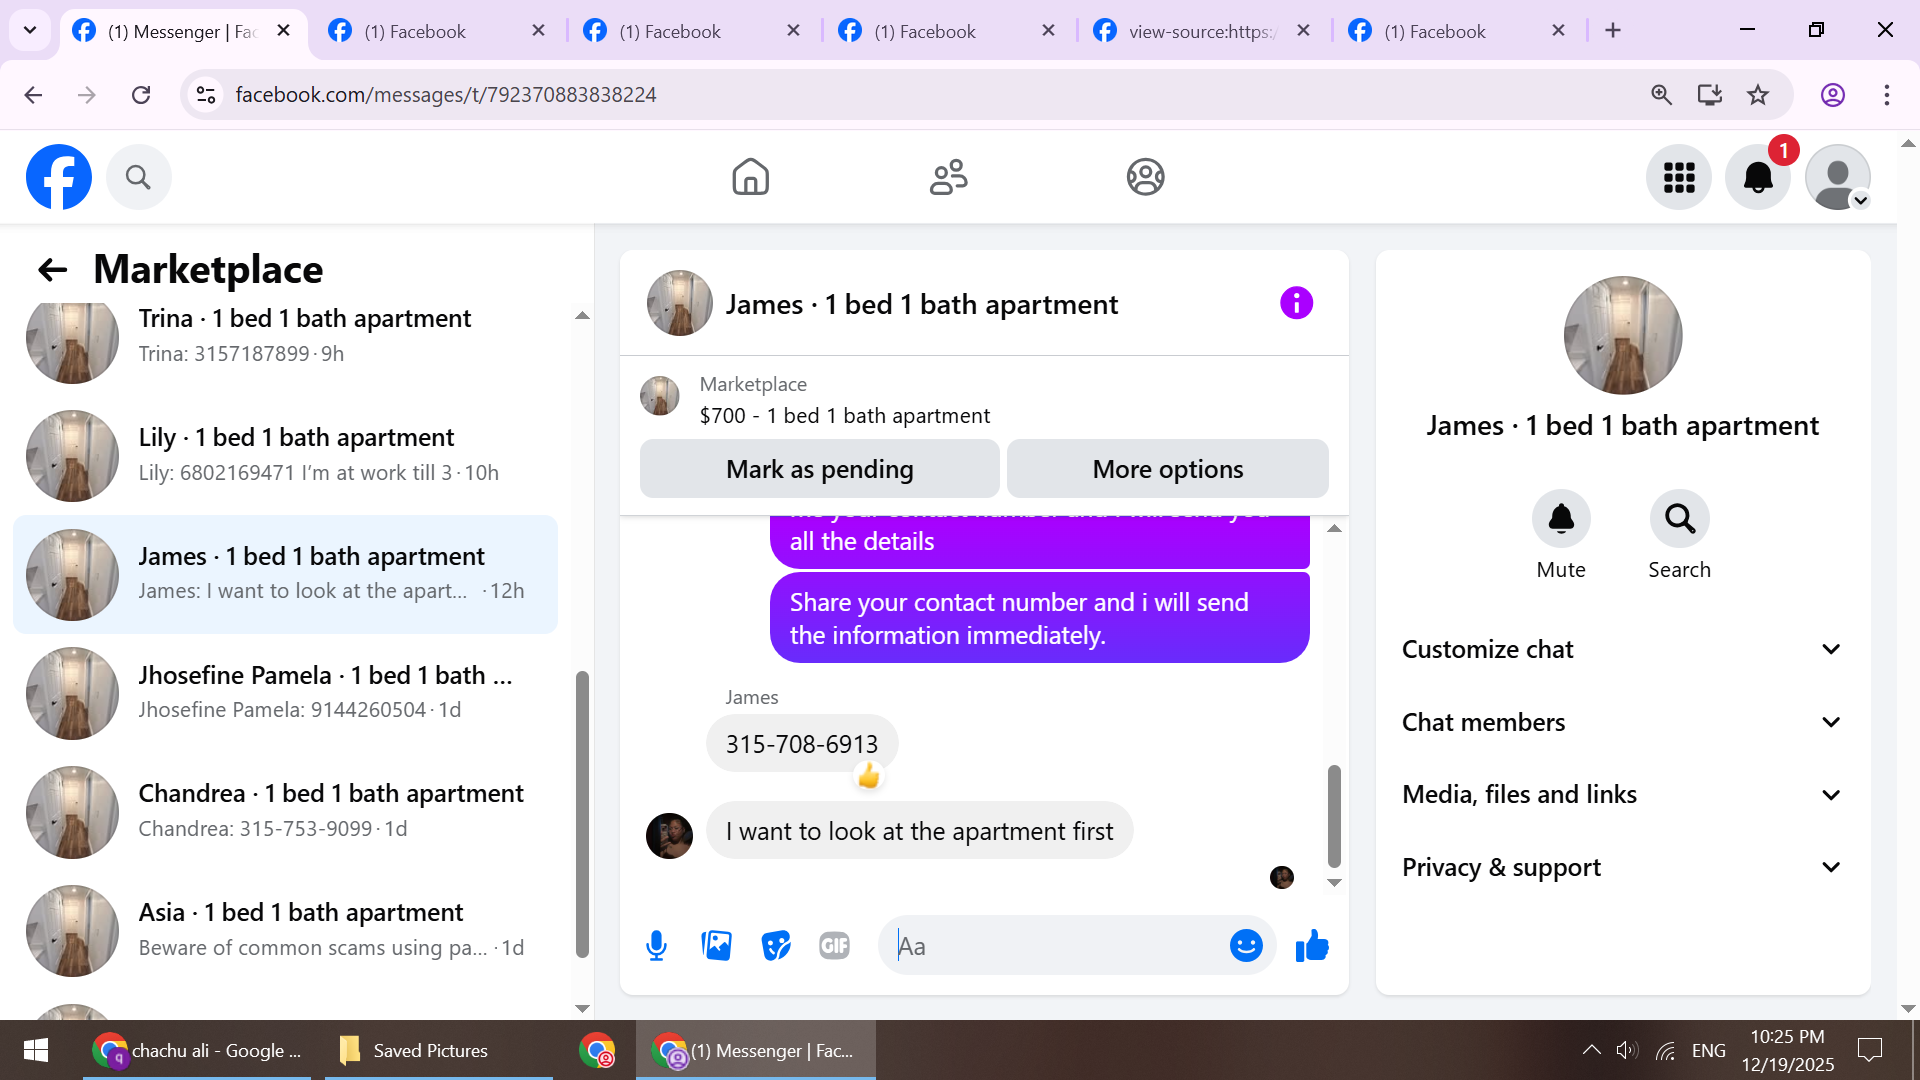1920x1080 pixels.
Task: Open the sticker picker icon
Action: pyautogui.click(x=776, y=946)
